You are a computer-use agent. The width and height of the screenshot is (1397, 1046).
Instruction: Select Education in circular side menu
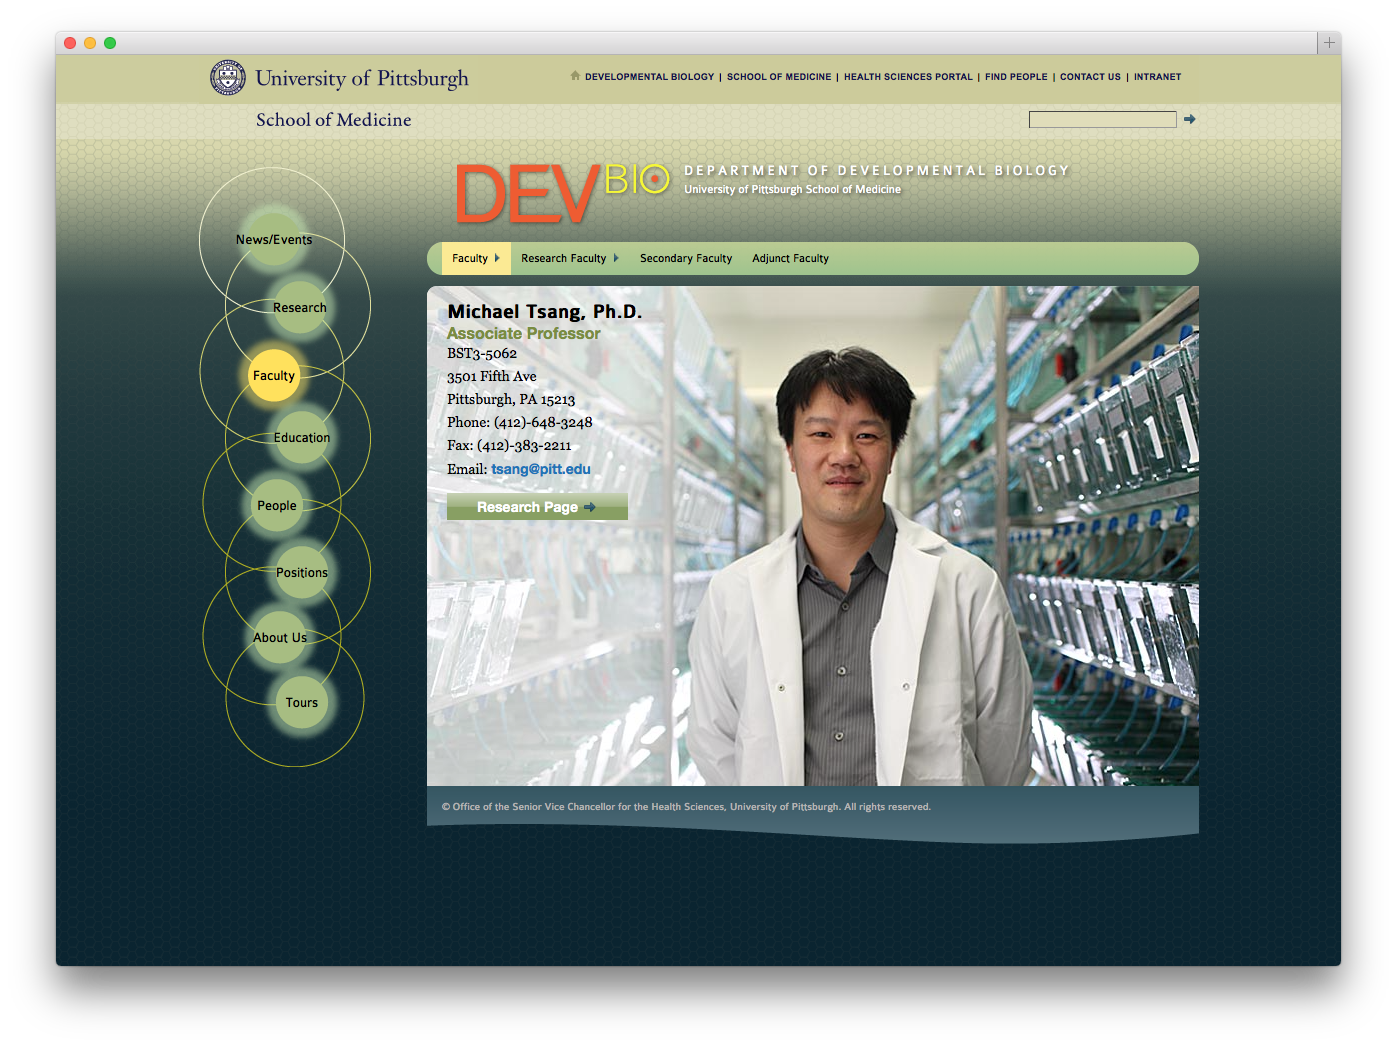point(302,437)
